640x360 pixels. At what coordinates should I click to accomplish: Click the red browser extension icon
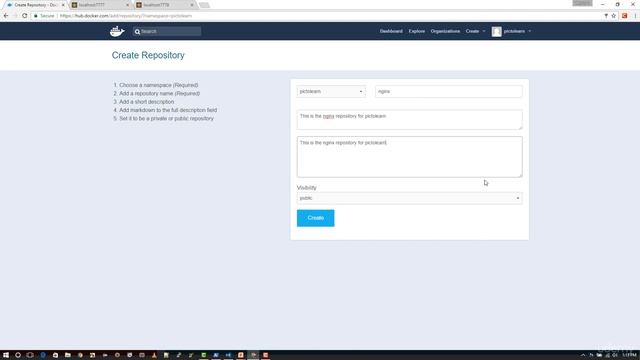coord(624,16)
